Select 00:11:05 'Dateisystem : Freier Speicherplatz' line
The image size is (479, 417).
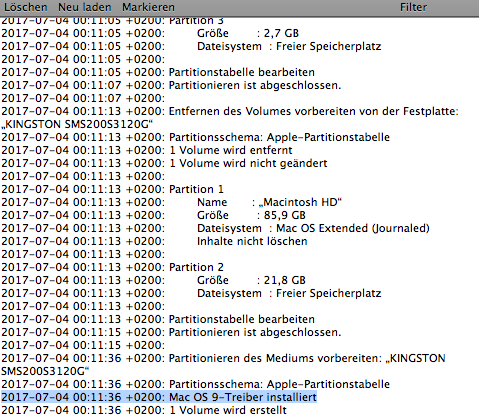point(191,46)
